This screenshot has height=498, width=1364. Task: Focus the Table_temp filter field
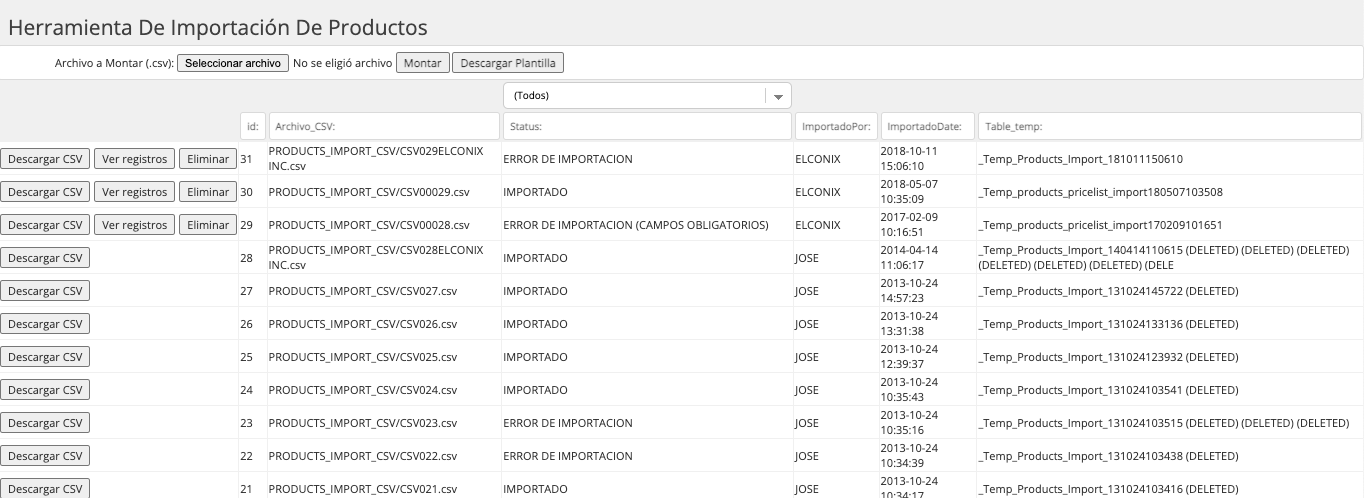[1169, 126]
